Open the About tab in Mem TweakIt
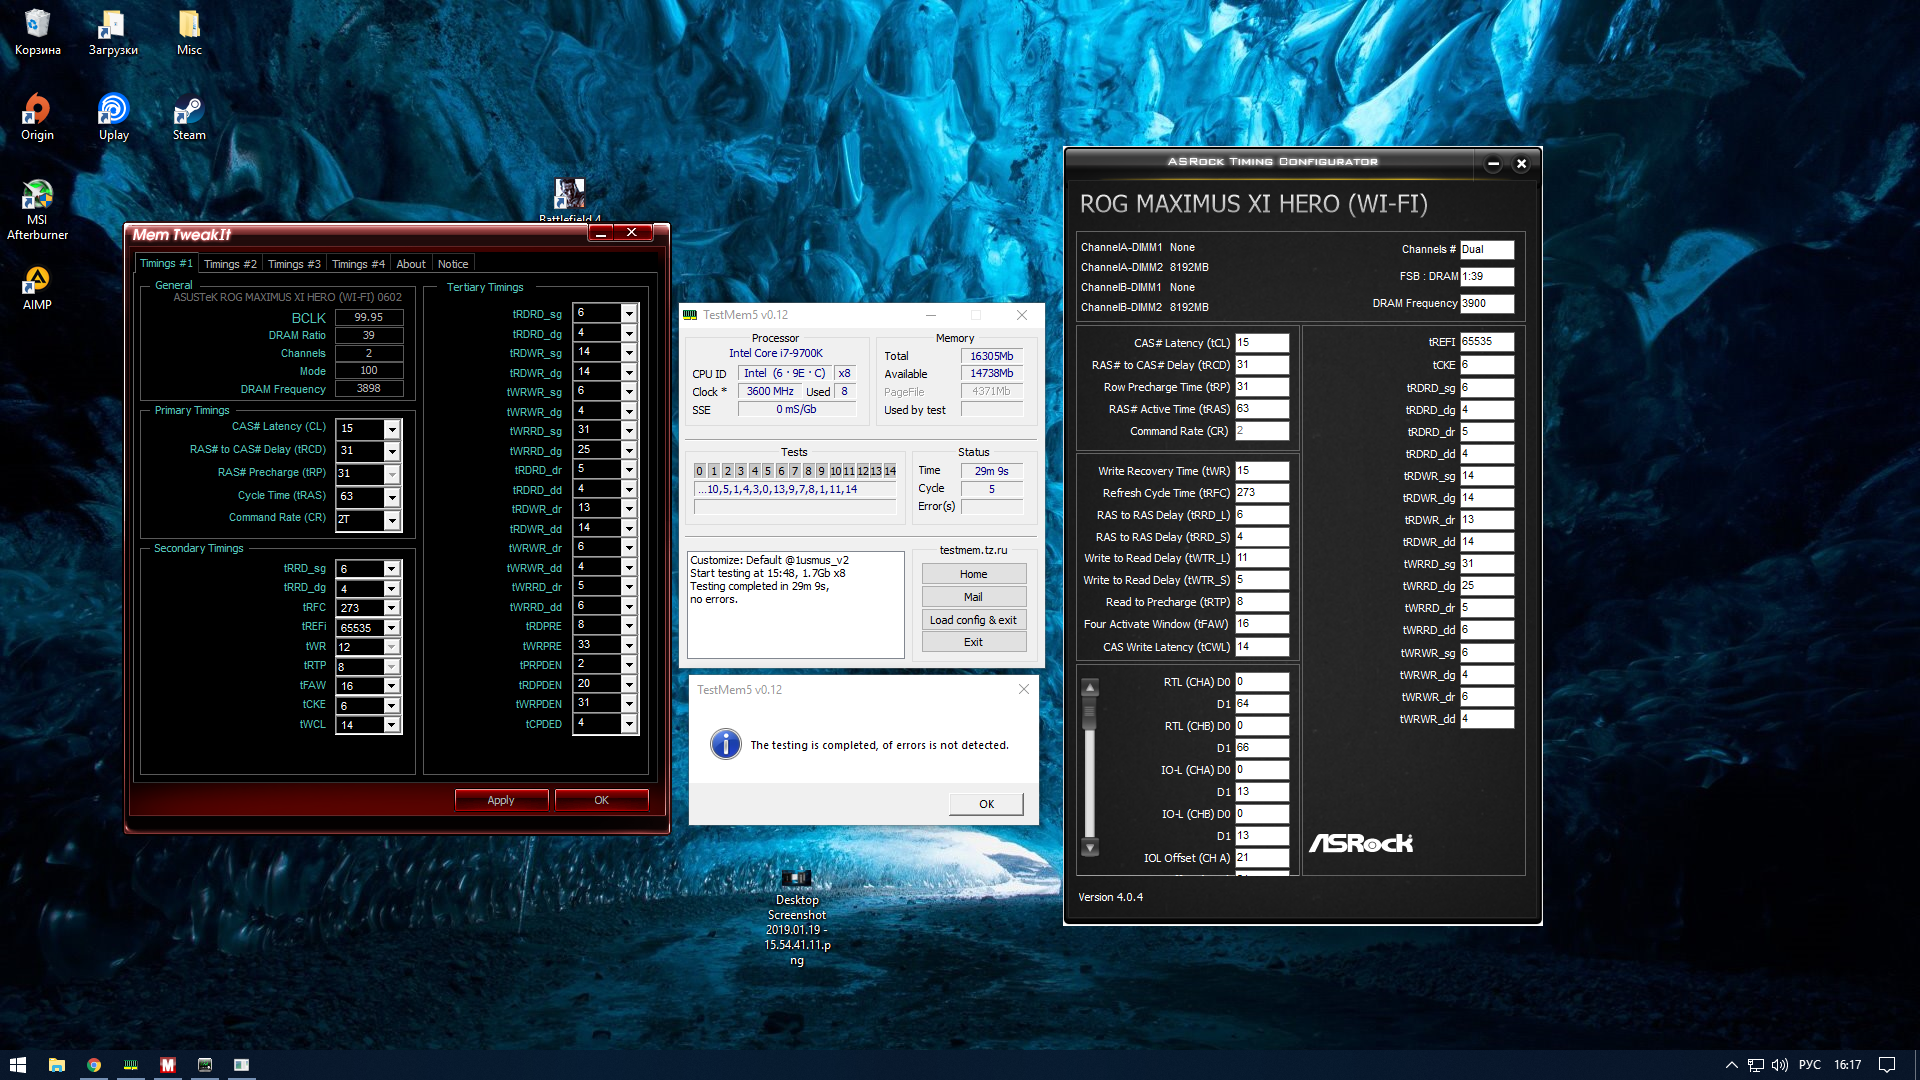Screen dimensions: 1920x1080 [410, 264]
